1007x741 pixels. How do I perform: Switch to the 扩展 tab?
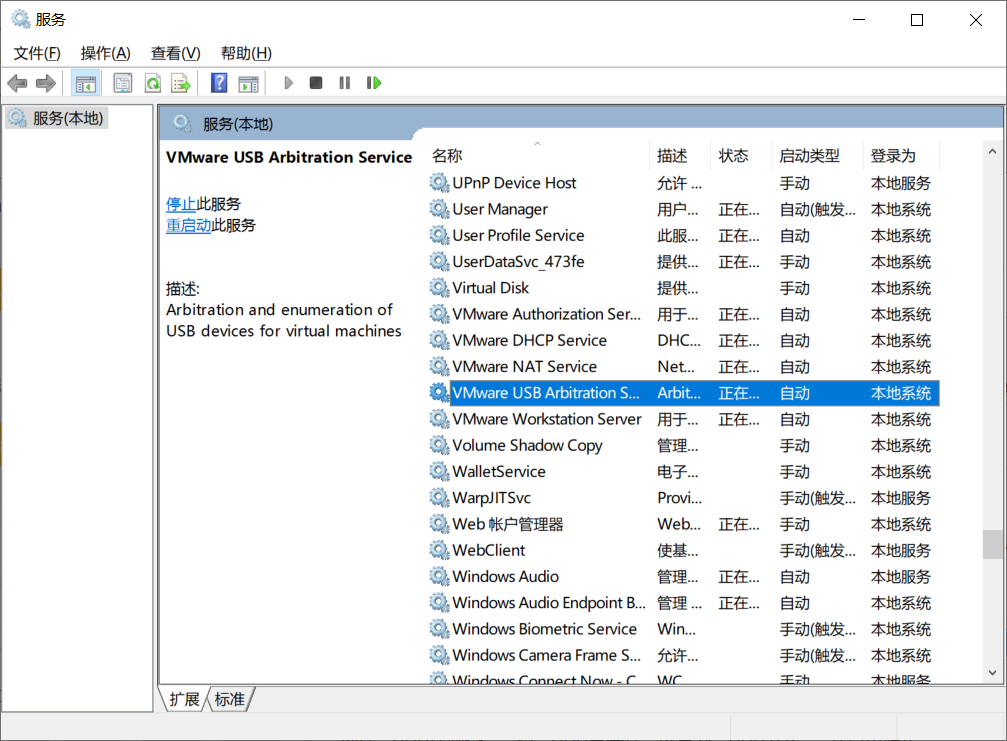[x=184, y=699]
